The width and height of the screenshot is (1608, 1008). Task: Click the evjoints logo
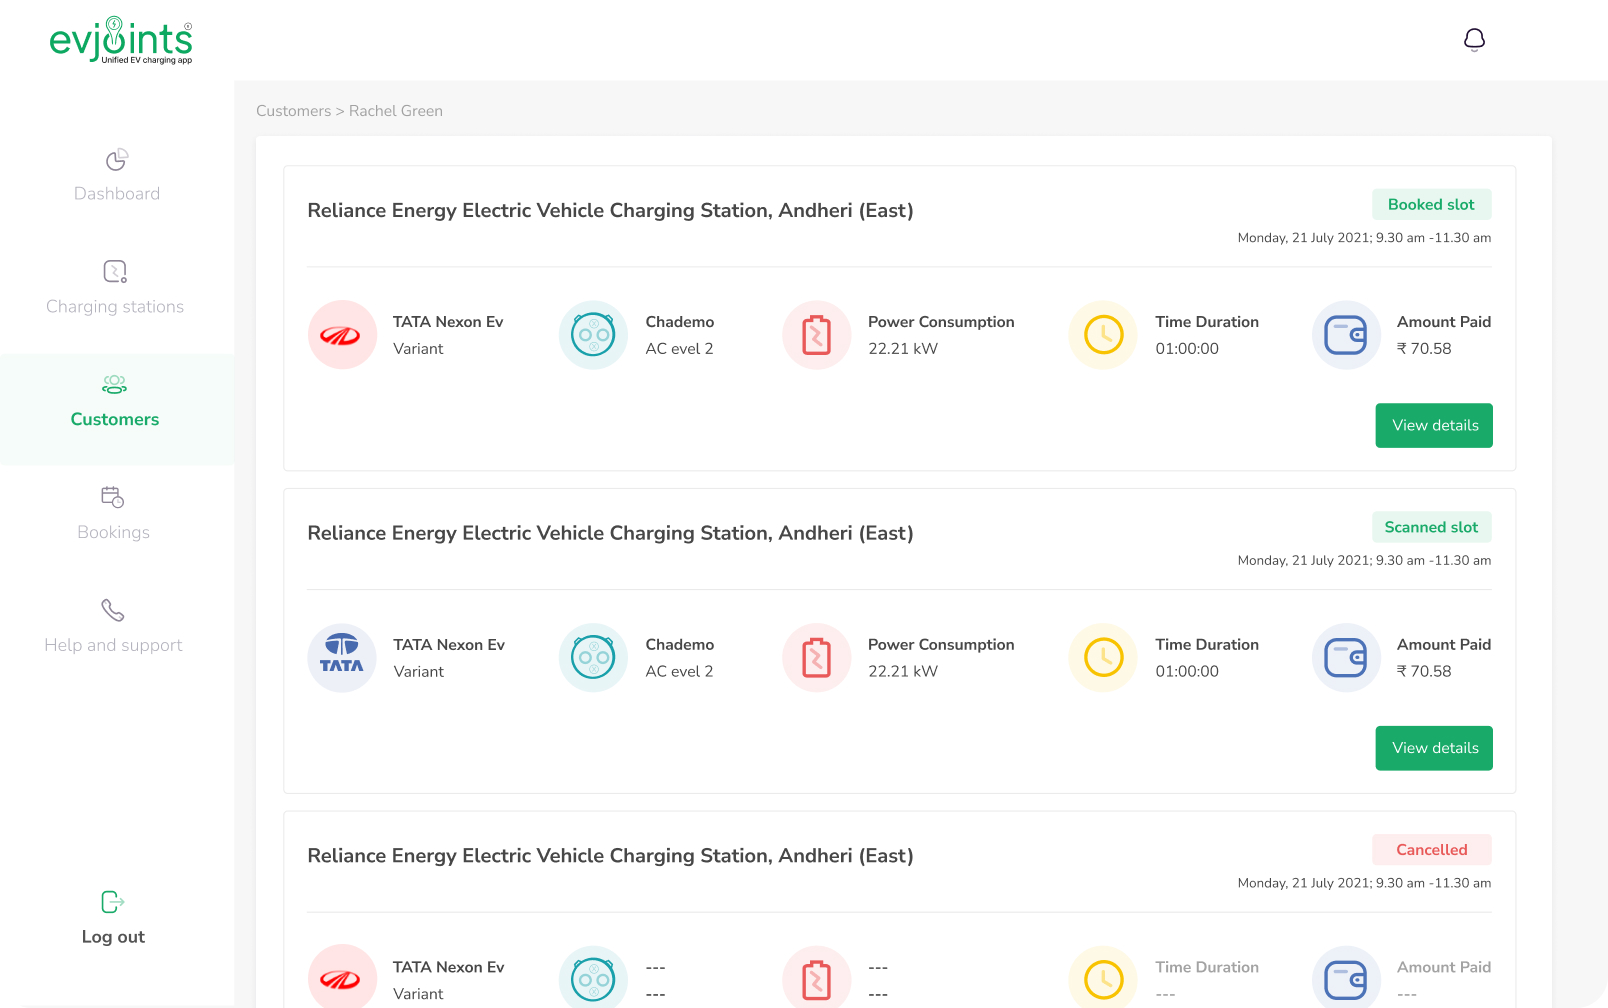(x=121, y=40)
